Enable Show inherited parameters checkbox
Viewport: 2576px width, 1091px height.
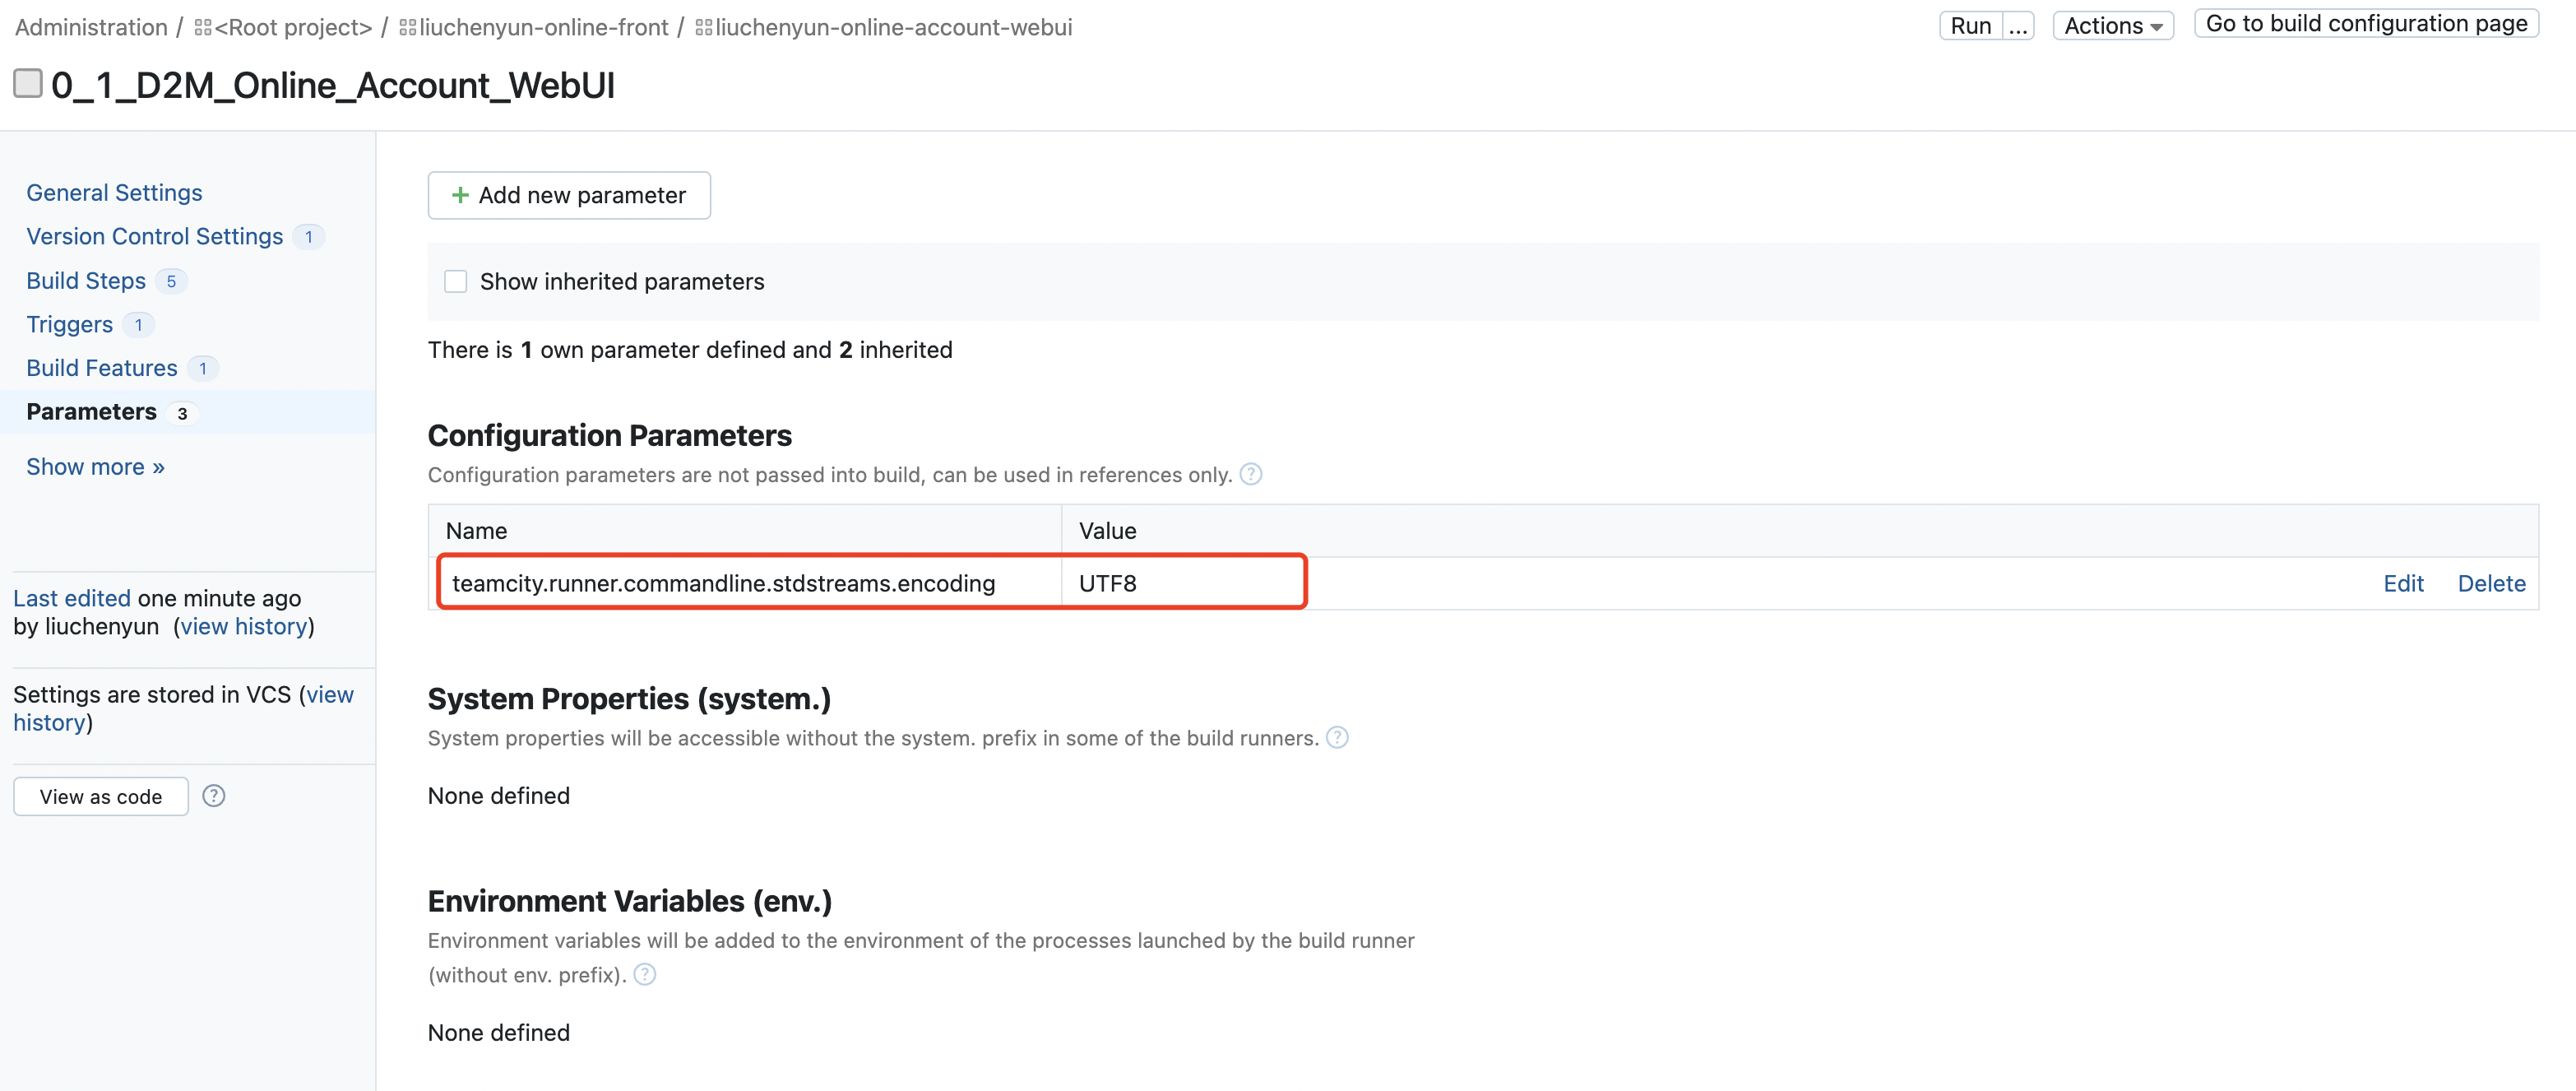456,282
